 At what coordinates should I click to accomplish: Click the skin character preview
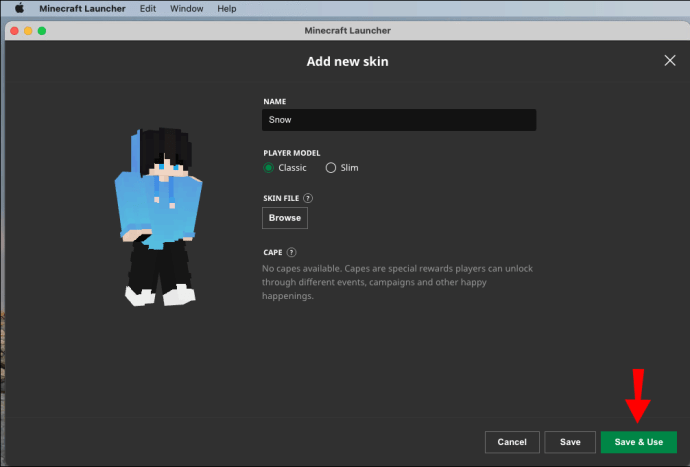tap(160, 218)
